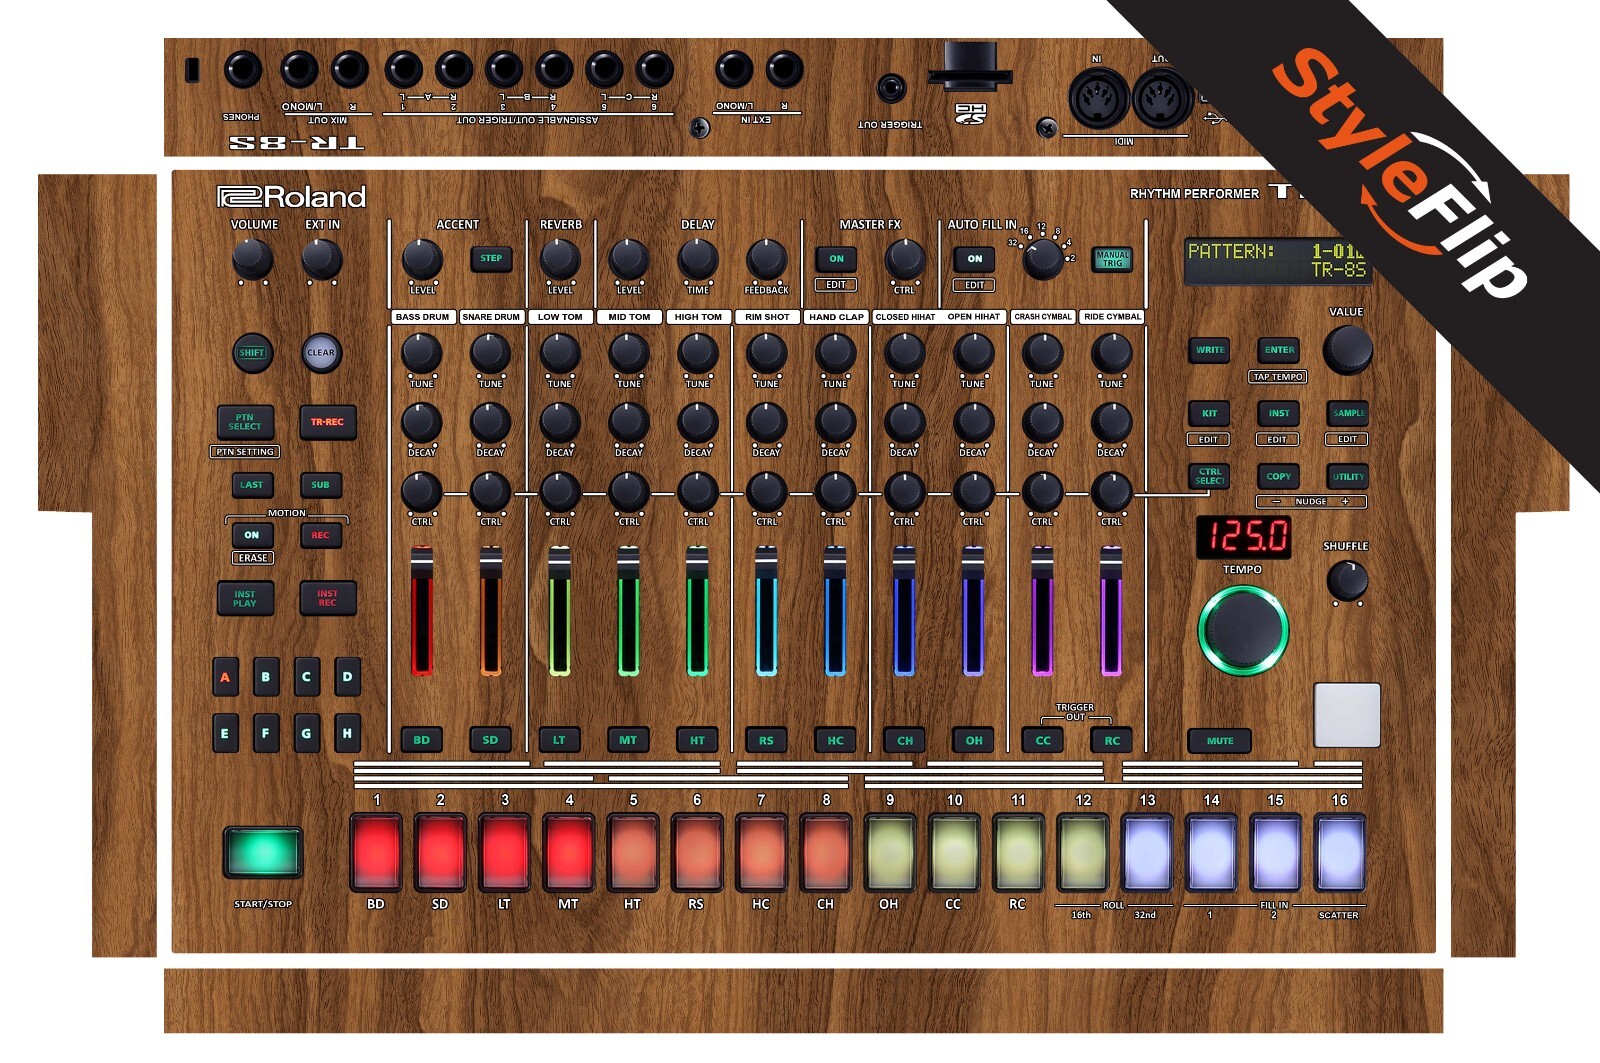
Task: Select the SD instrument button
Action: tap(490, 740)
